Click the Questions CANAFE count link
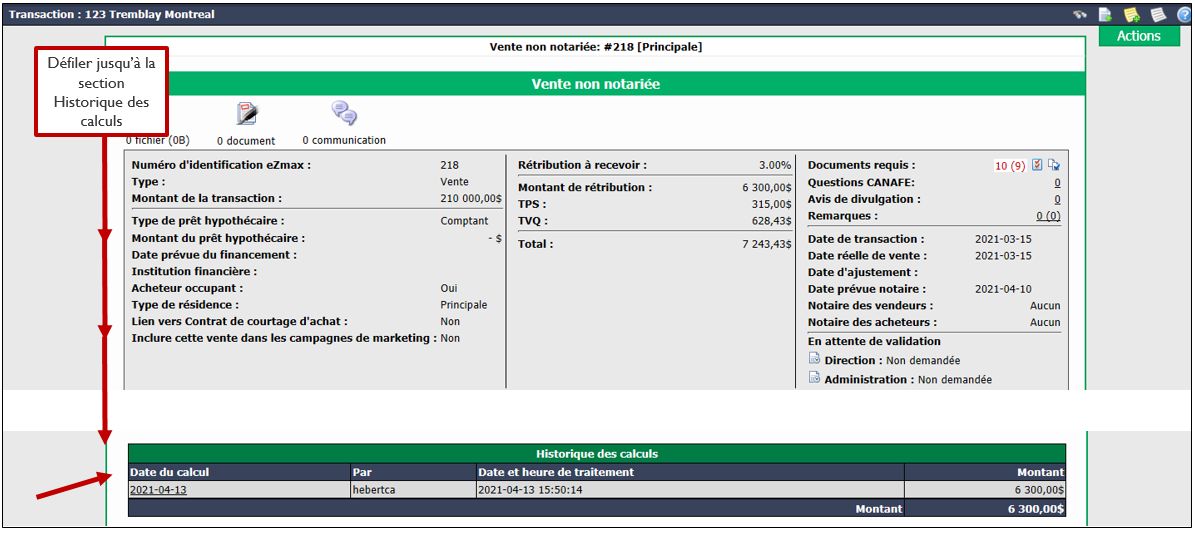Image resolution: width=1195 pixels, height=533 pixels. (x=1057, y=182)
